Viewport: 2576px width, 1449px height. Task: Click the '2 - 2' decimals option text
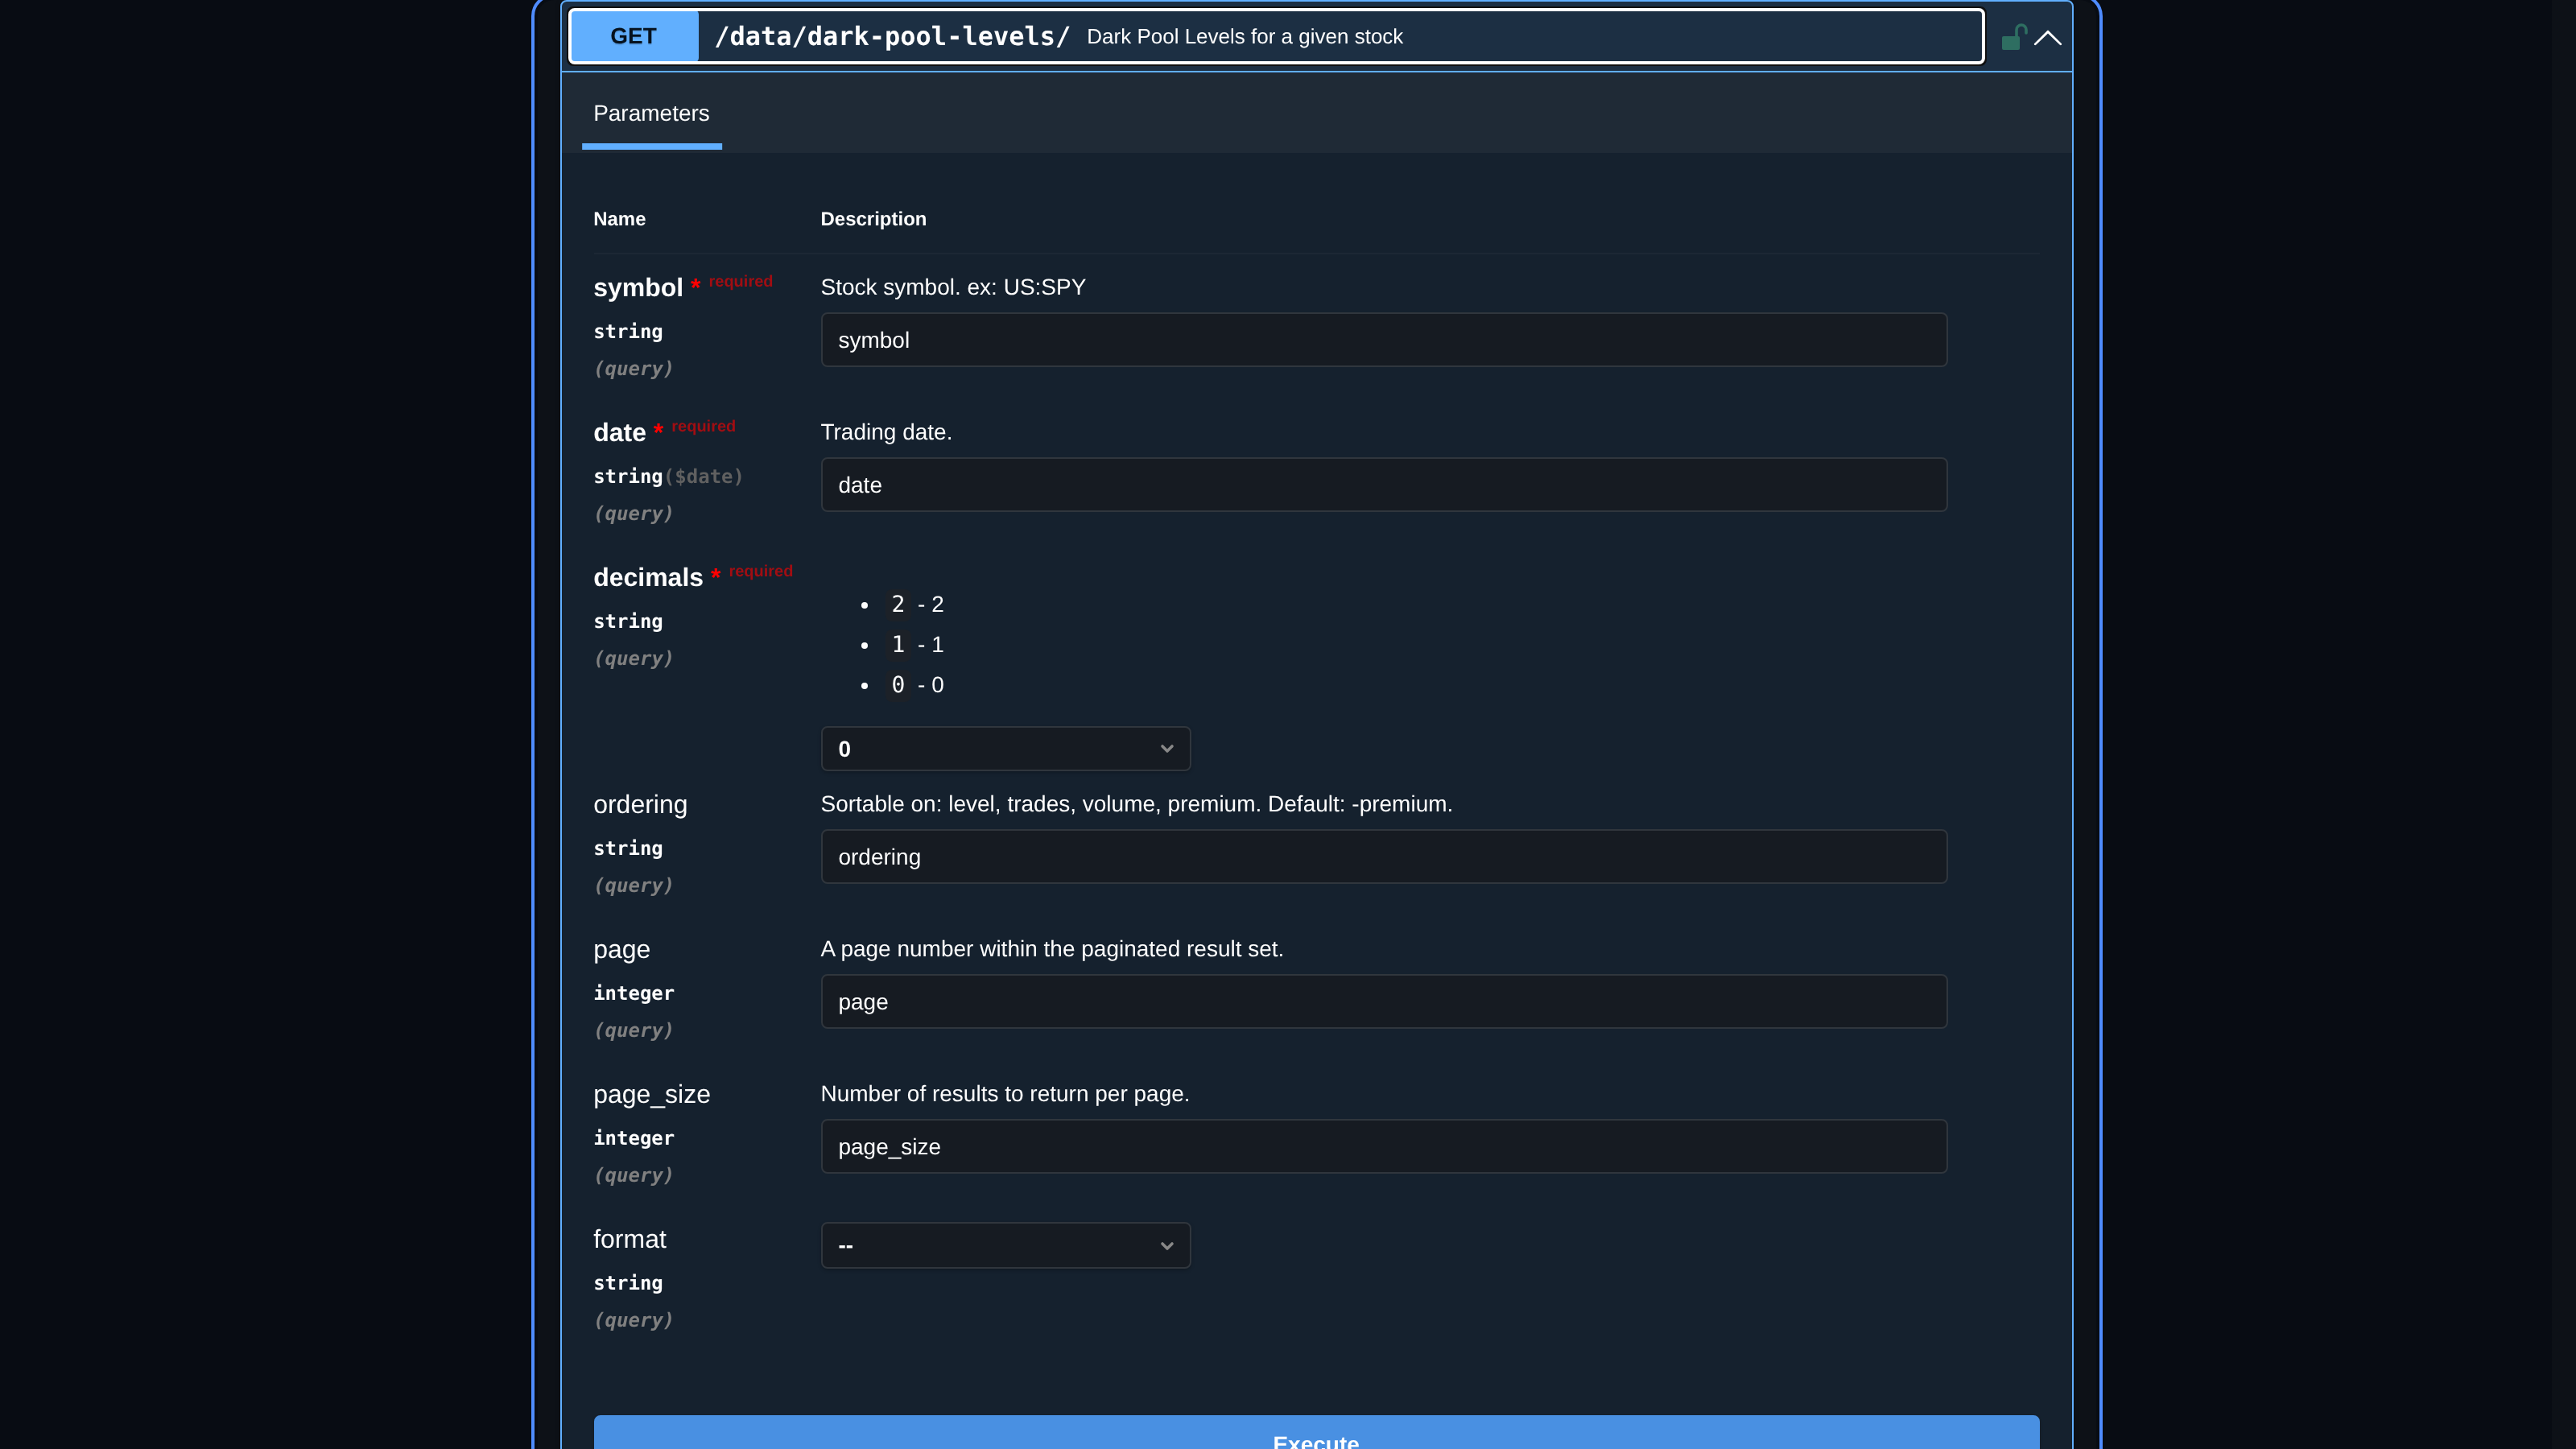917,604
